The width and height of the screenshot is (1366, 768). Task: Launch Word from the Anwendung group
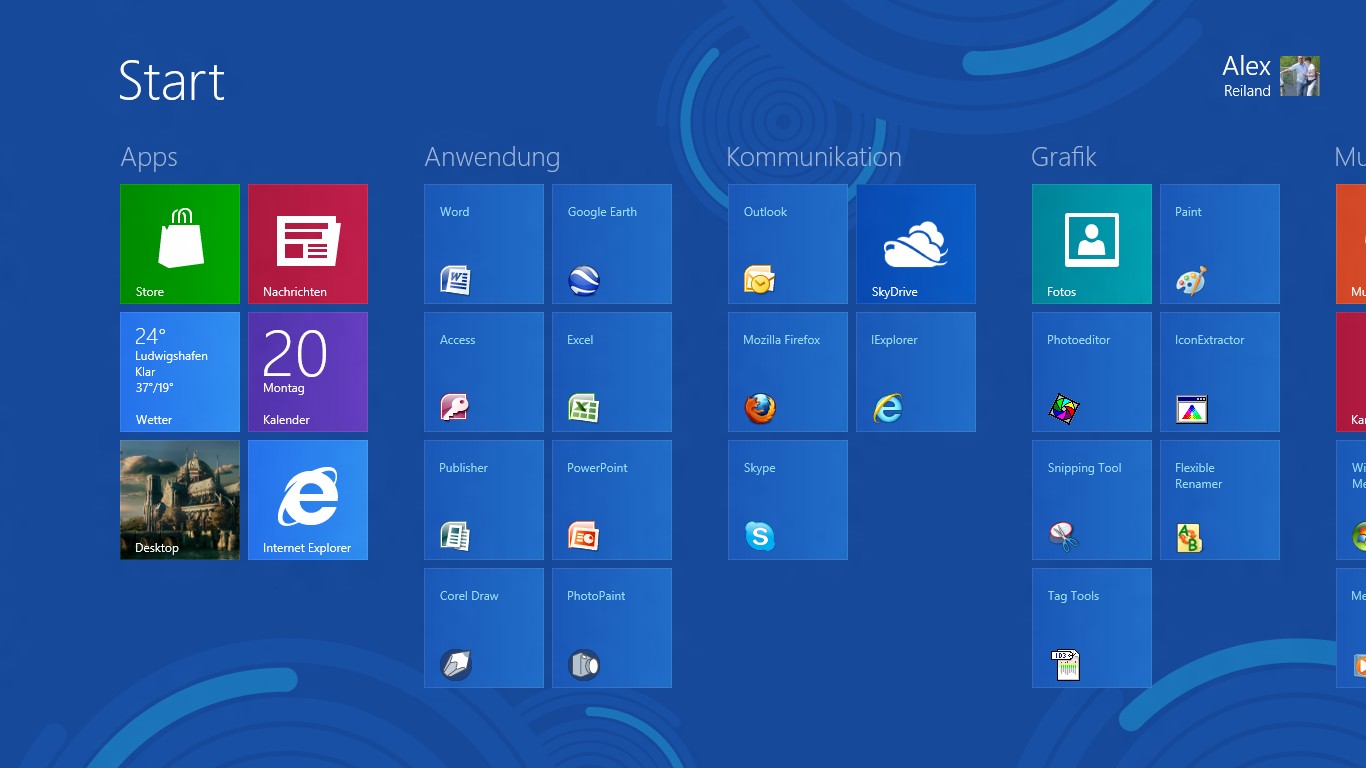pyautogui.click(x=484, y=244)
